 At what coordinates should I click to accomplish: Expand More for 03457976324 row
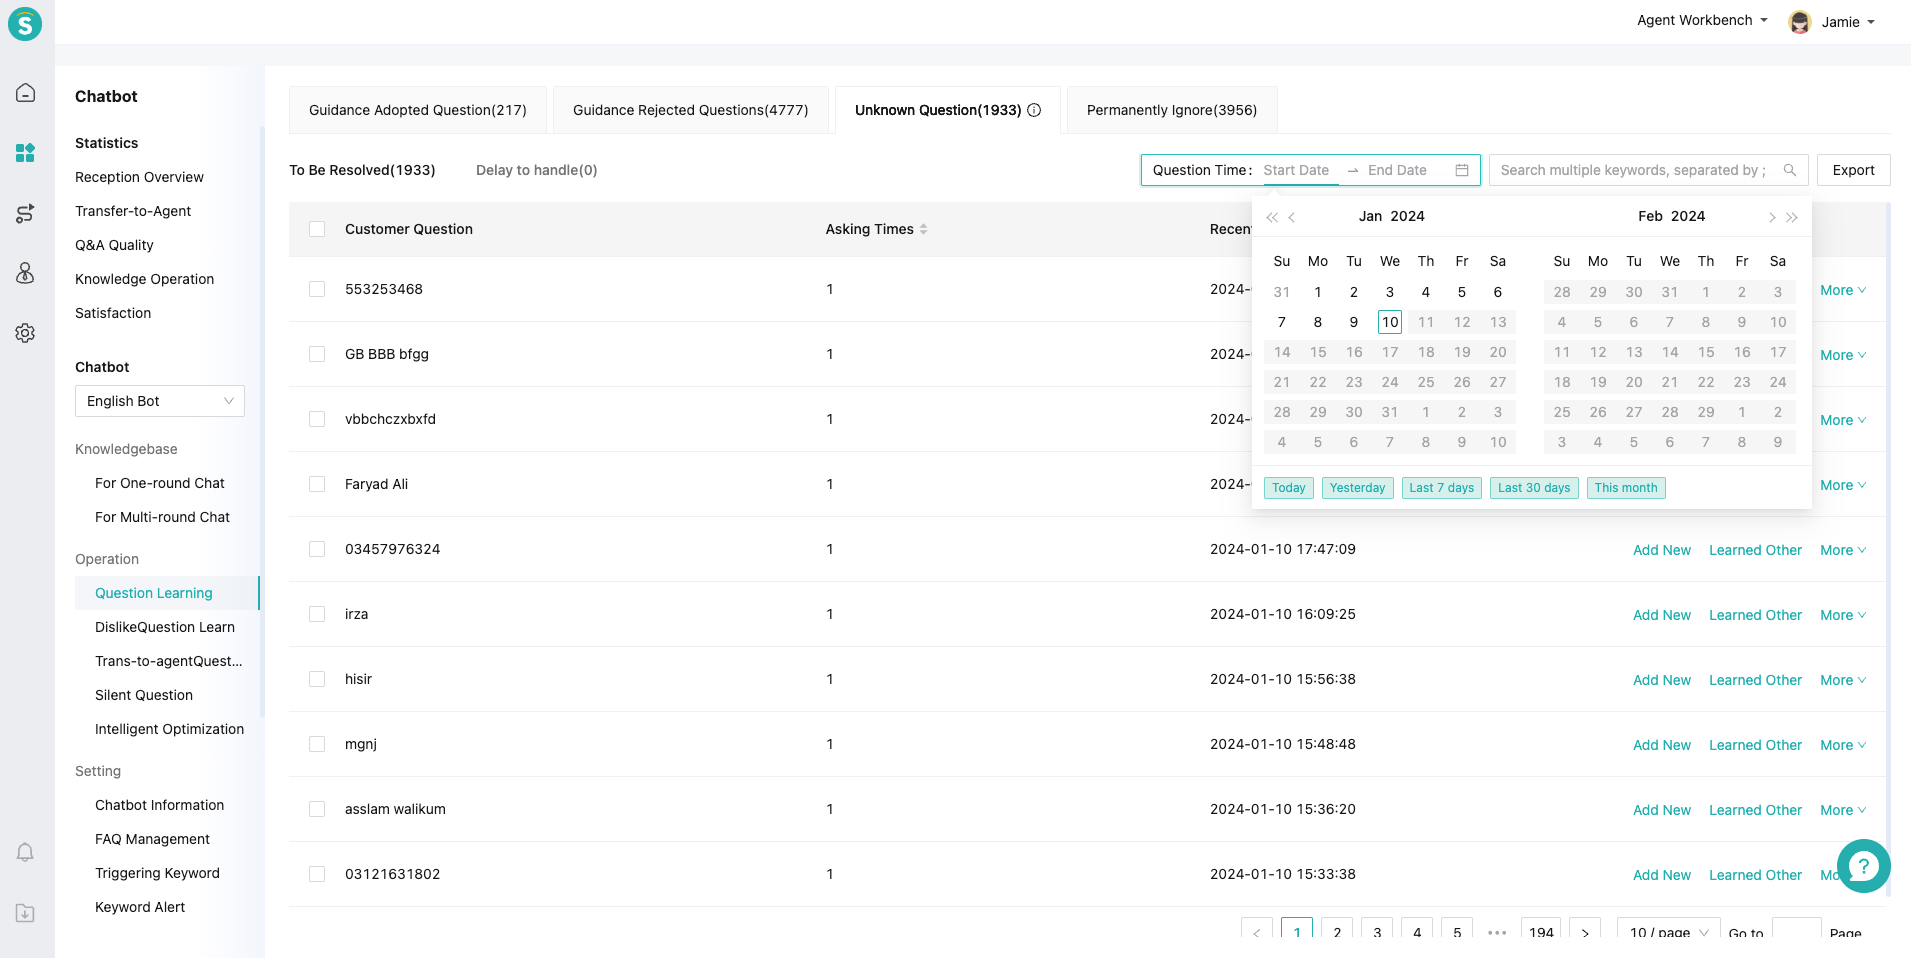click(1843, 550)
